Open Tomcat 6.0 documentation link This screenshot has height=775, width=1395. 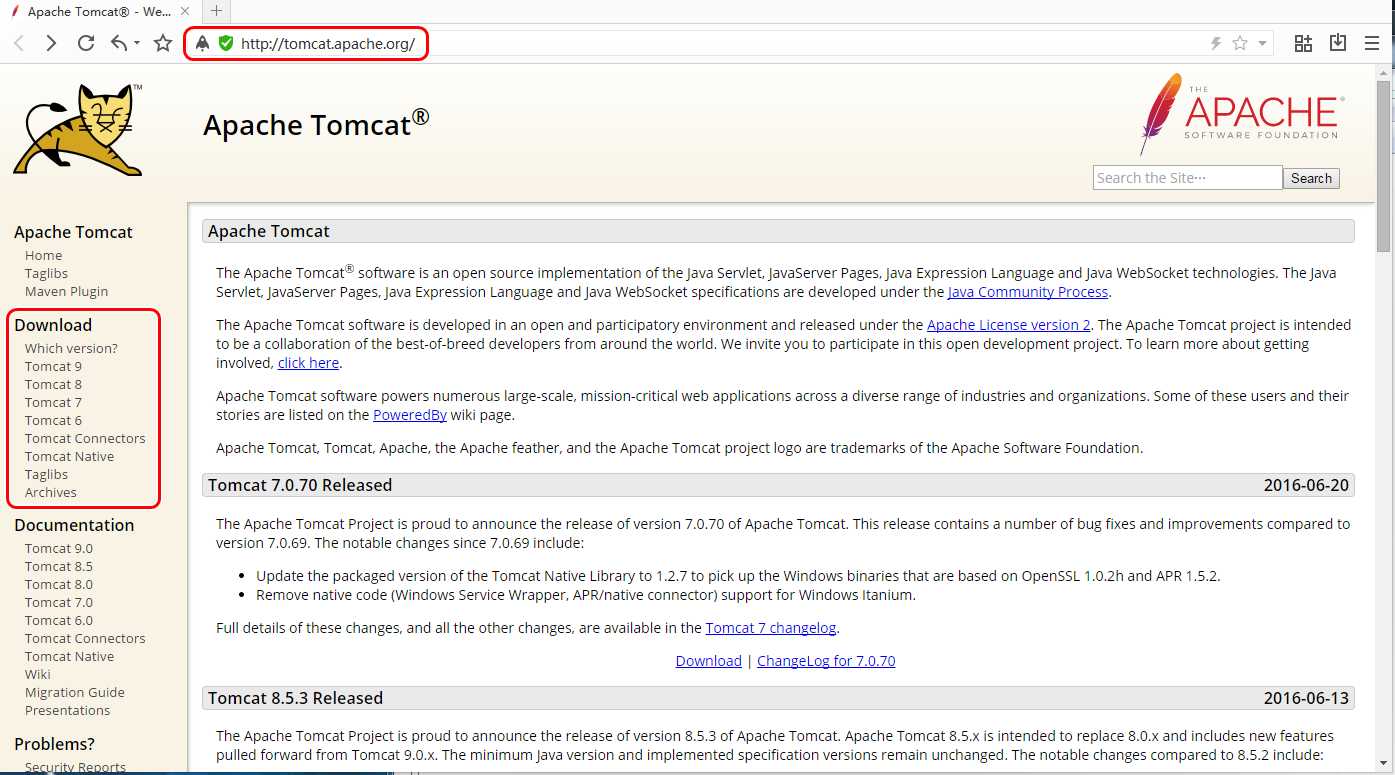[58, 620]
